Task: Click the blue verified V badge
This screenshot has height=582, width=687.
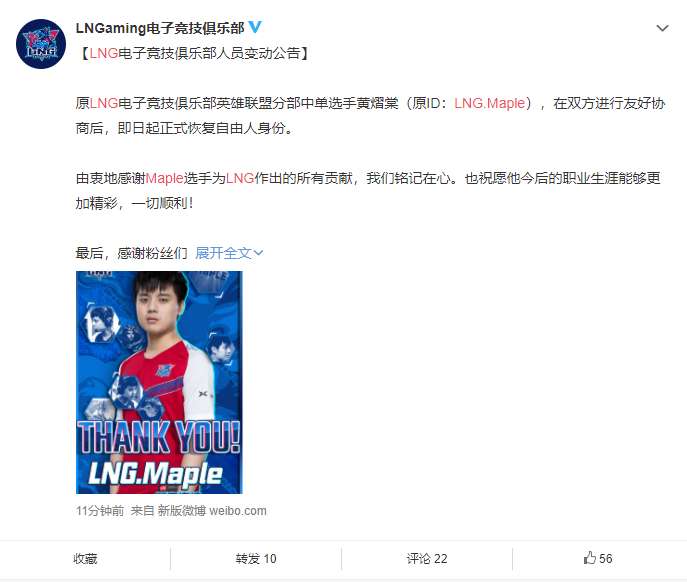Action: [x=255, y=27]
